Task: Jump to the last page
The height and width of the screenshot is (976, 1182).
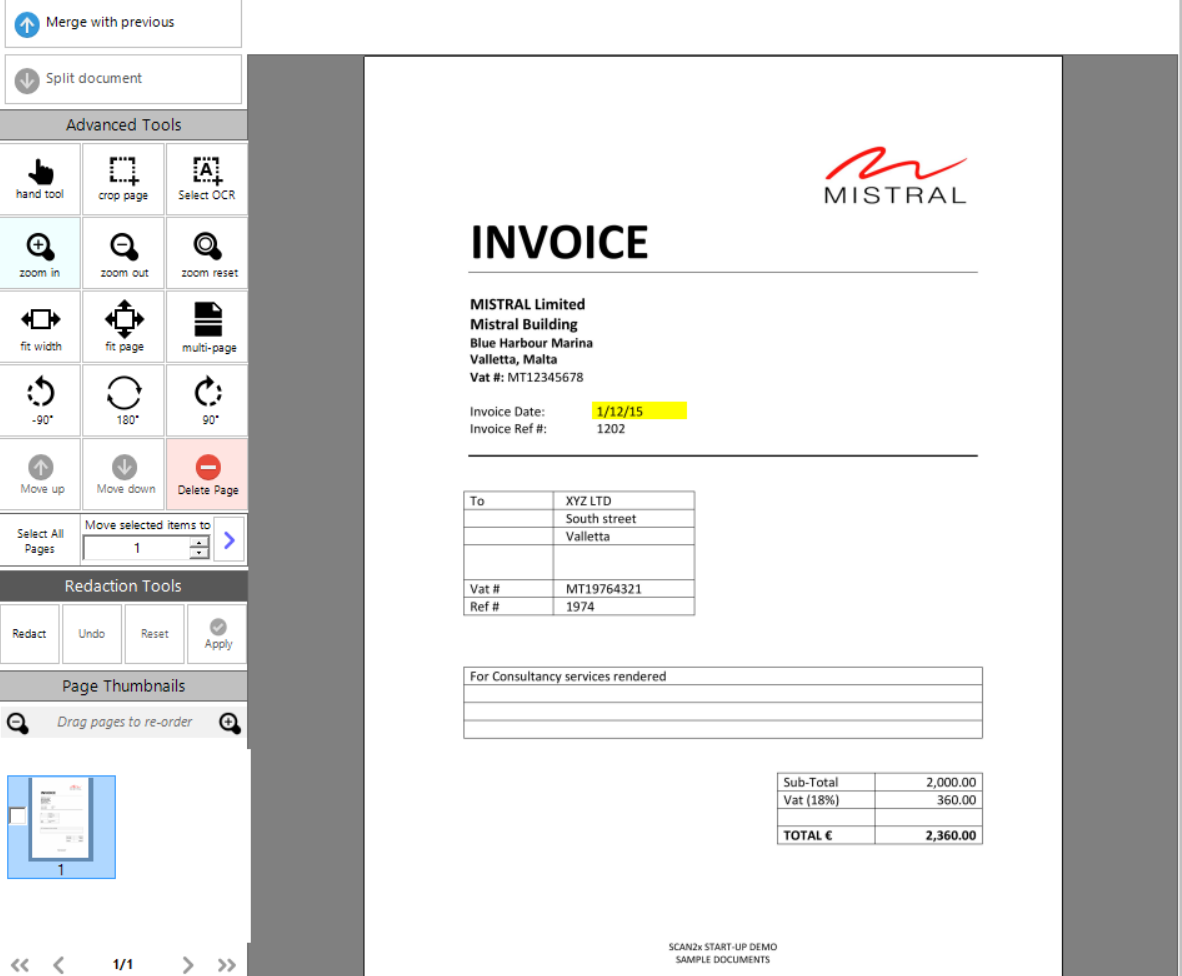Action: click(x=226, y=965)
